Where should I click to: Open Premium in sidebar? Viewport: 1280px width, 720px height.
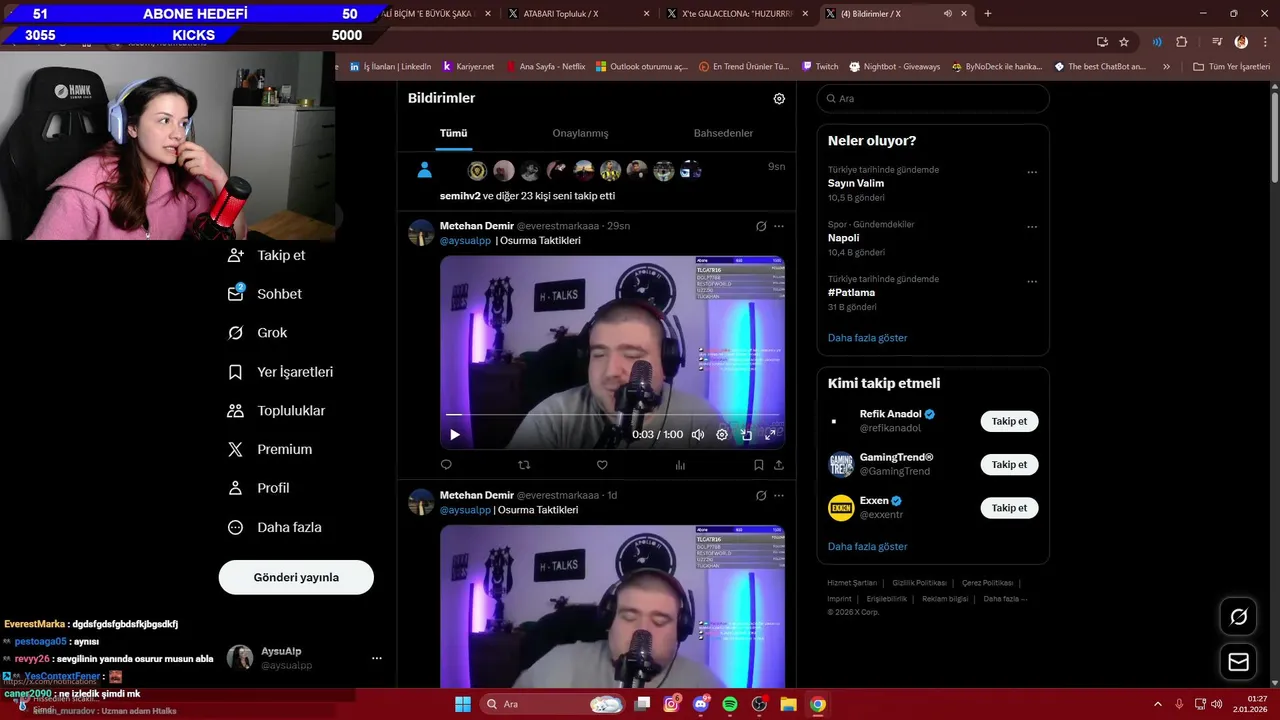pos(270,450)
